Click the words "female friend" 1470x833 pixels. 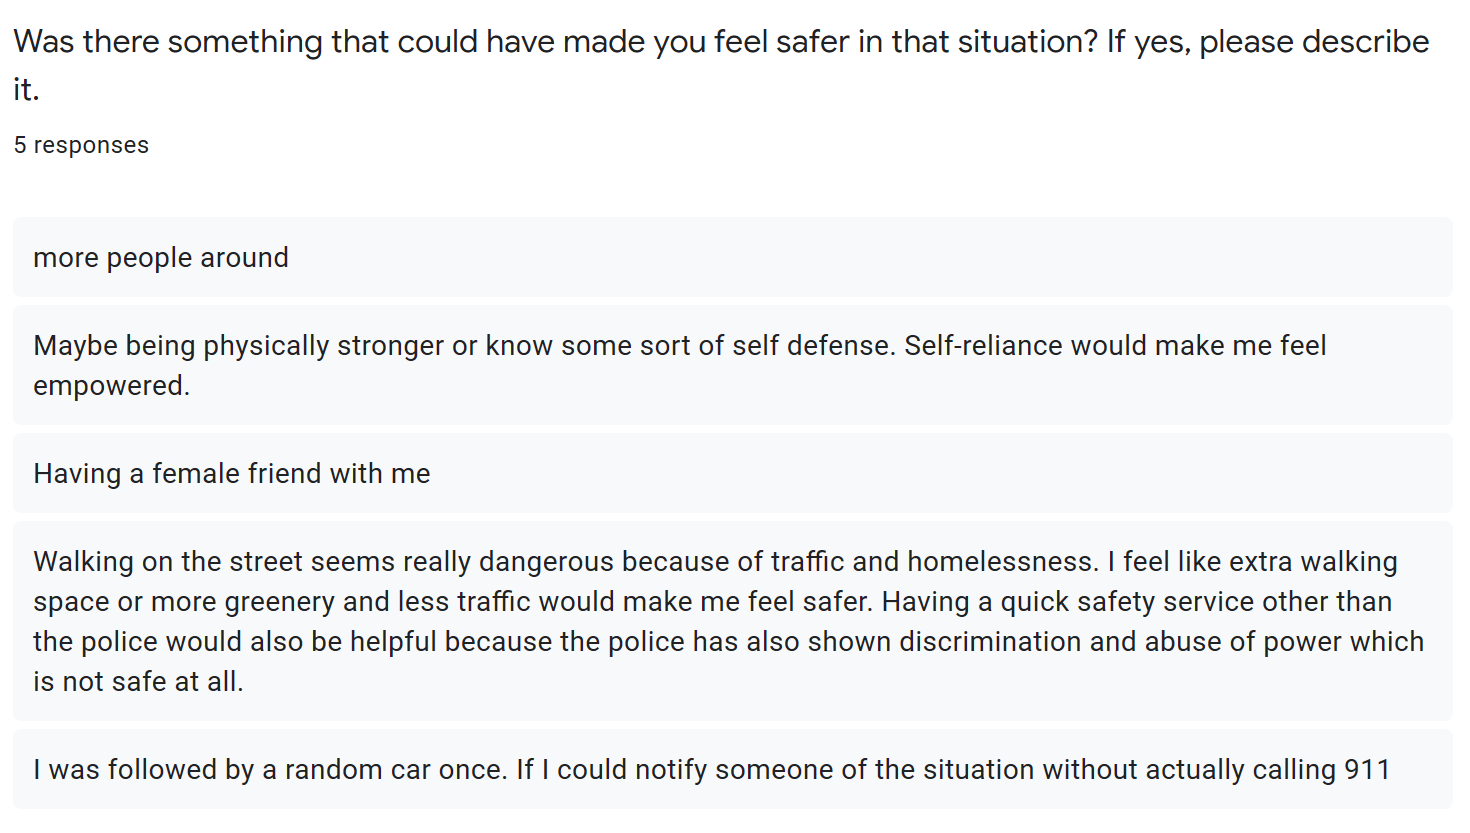(236, 474)
